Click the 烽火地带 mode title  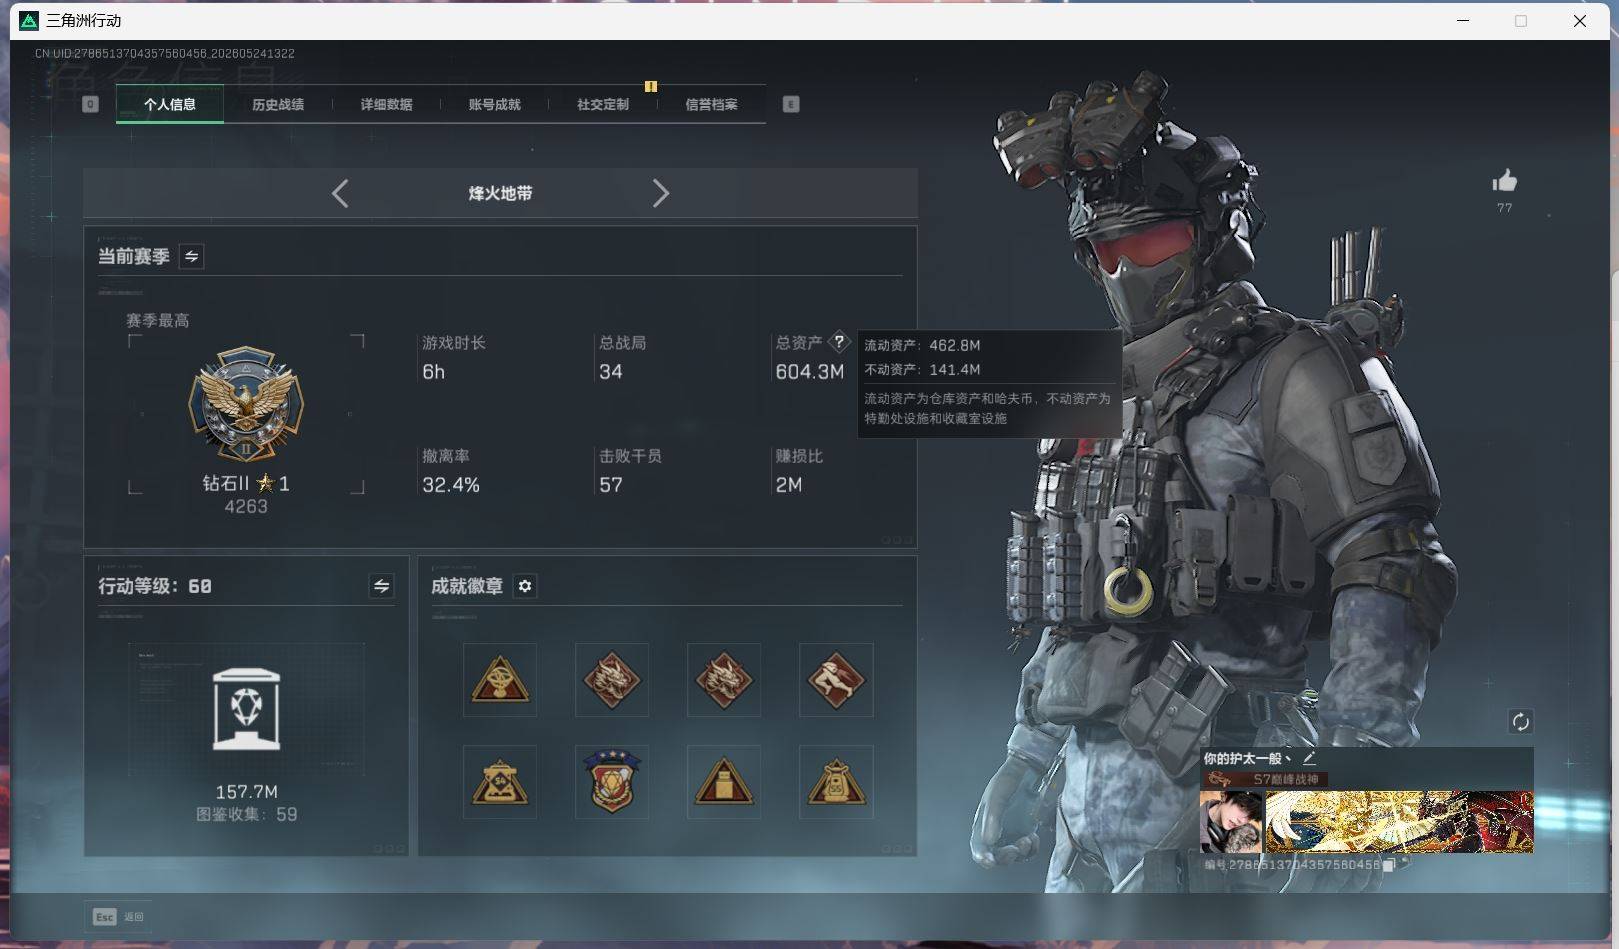[x=500, y=193]
